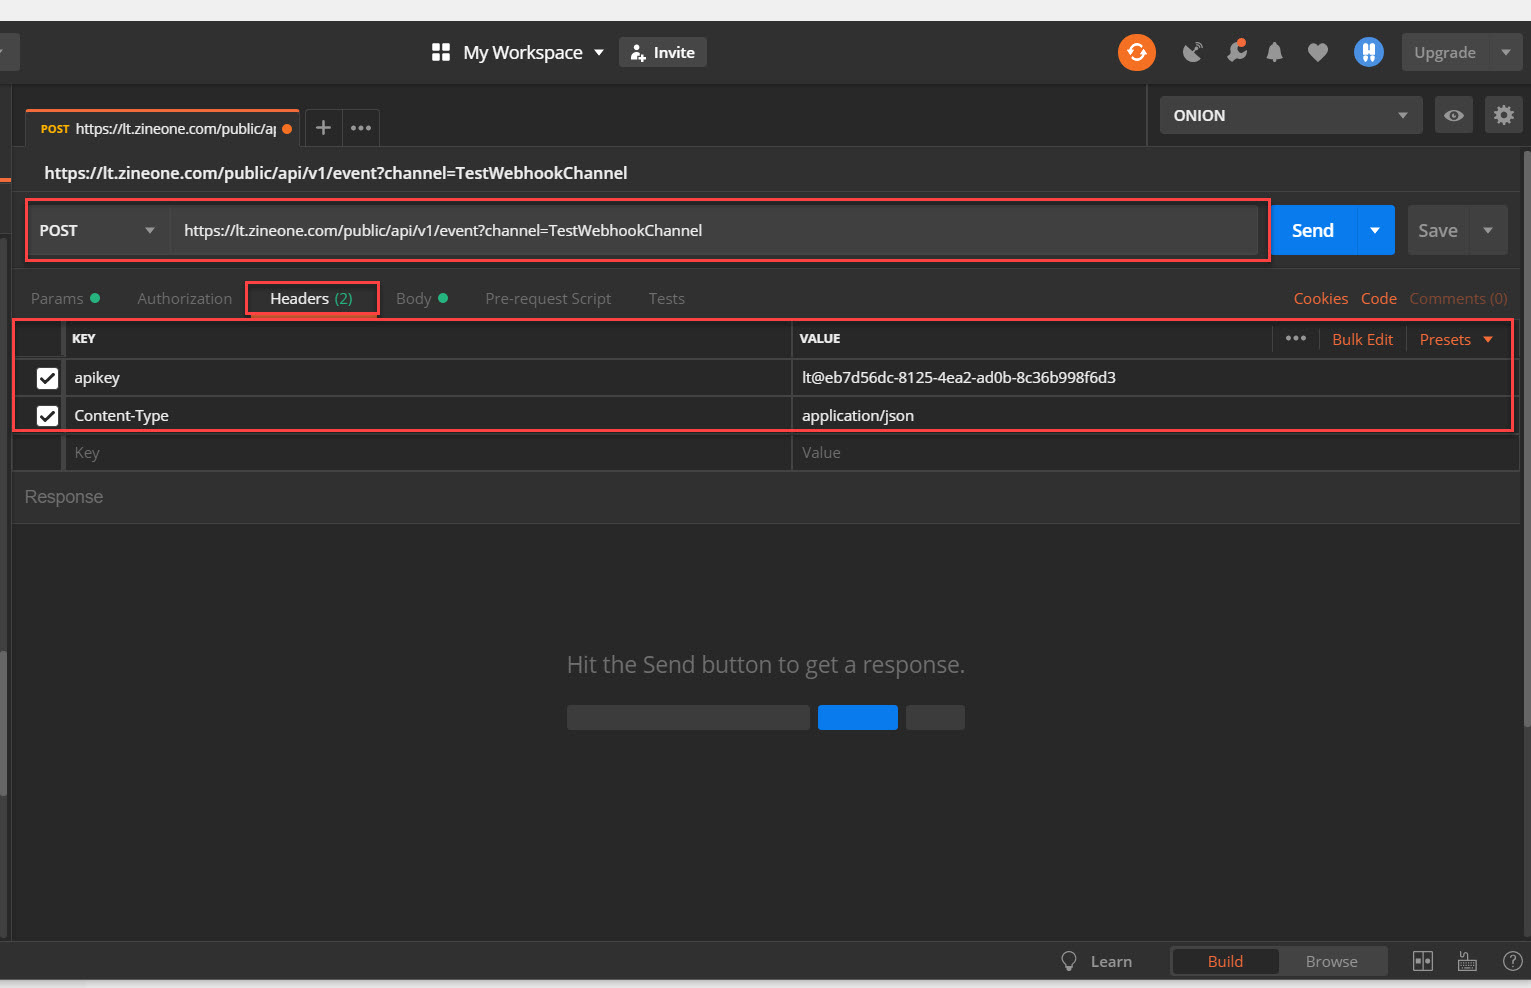Open environment quick look eye icon
Image resolution: width=1531 pixels, height=988 pixels.
click(x=1454, y=116)
